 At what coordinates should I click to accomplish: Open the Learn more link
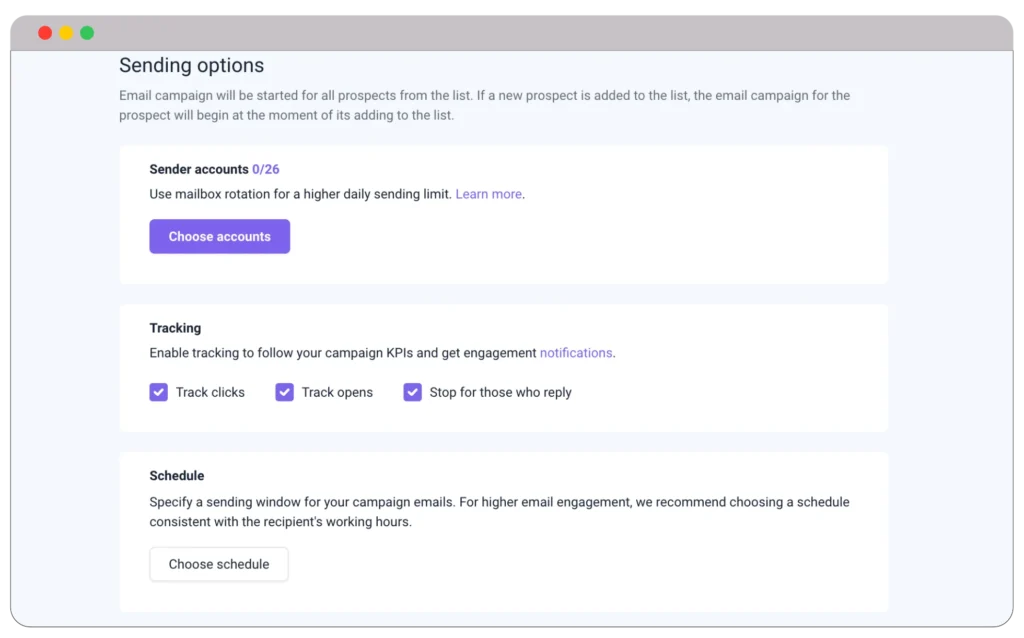pos(488,194)
